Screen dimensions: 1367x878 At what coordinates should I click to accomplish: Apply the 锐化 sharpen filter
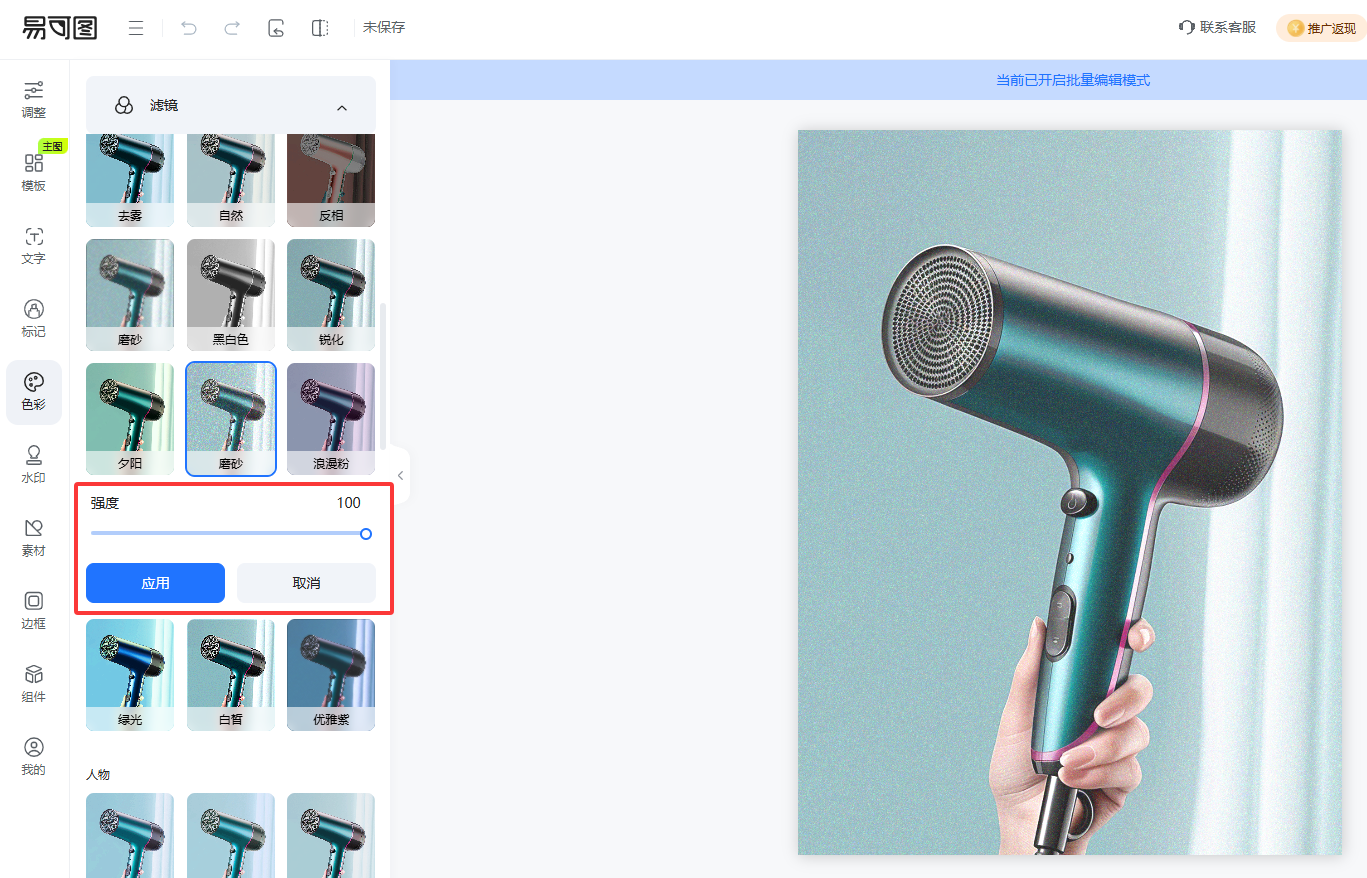pyautogui.click(x=331, y=295)
